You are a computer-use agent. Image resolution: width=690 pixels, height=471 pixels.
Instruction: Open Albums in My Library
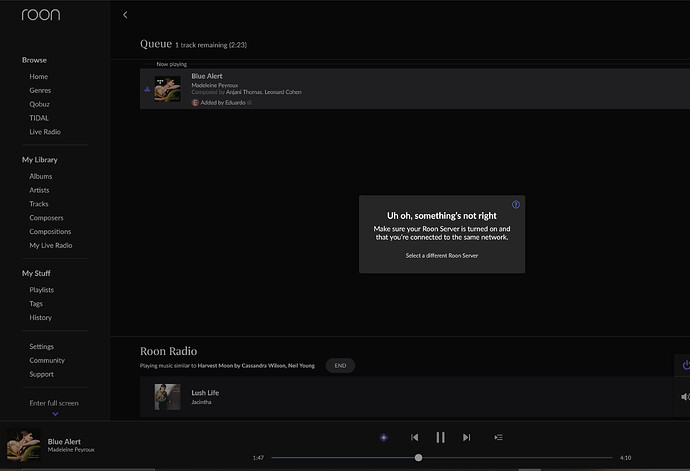pyautogui.click(x=40, y=176)
